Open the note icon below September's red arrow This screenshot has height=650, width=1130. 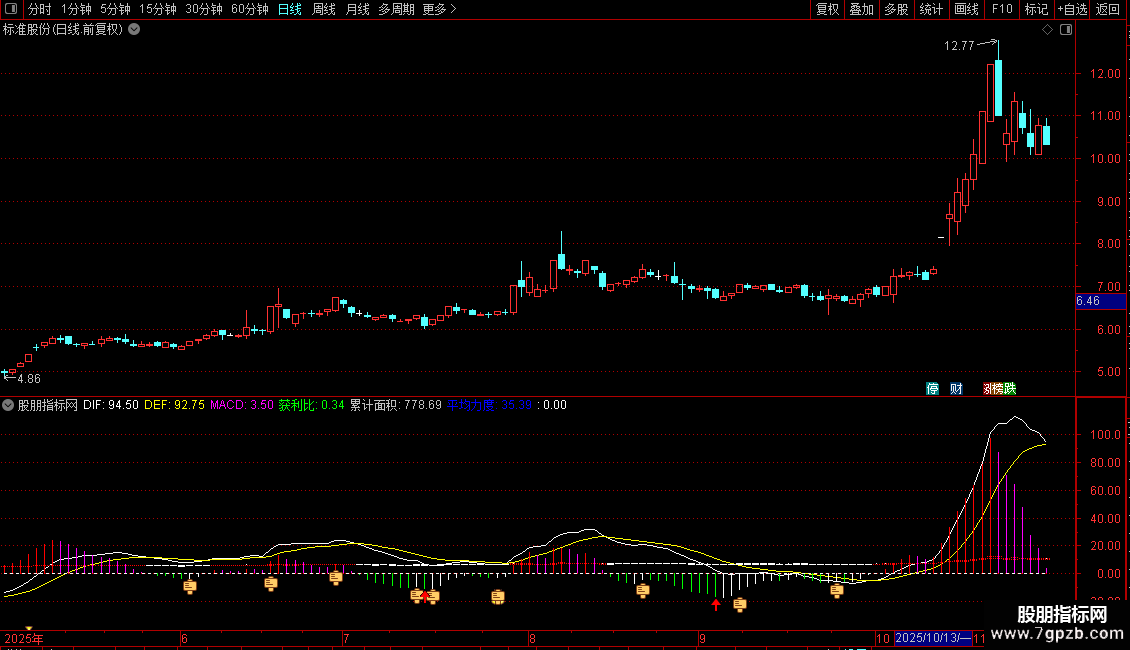(740, 605)
